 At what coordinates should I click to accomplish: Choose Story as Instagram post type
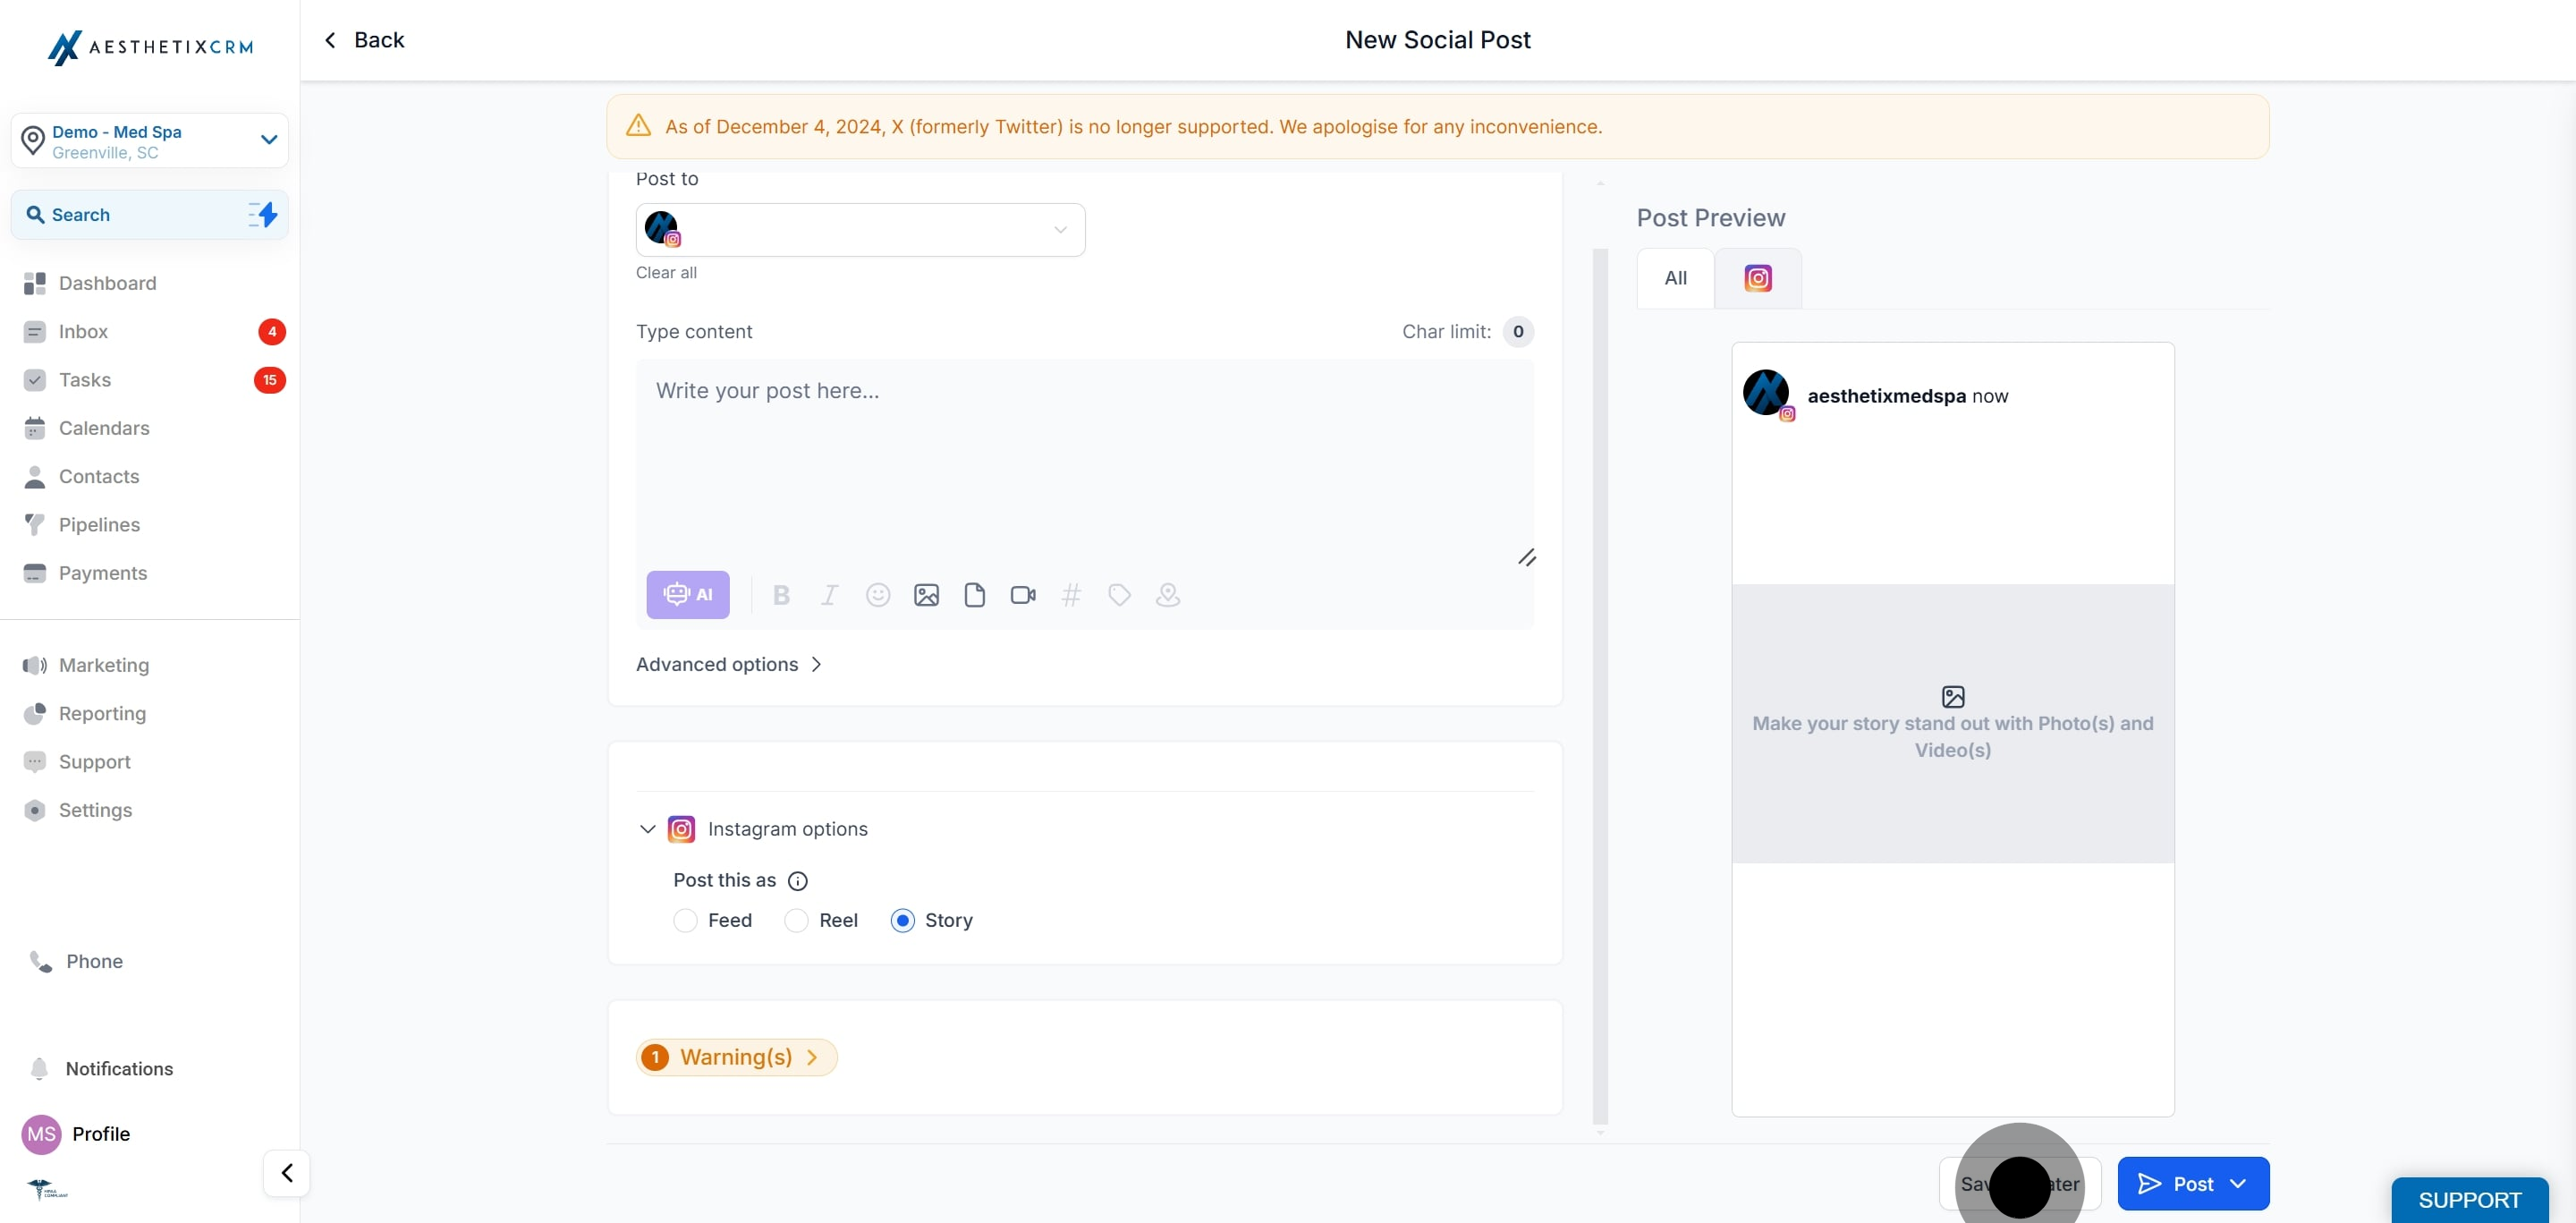(x=902, y=920)
